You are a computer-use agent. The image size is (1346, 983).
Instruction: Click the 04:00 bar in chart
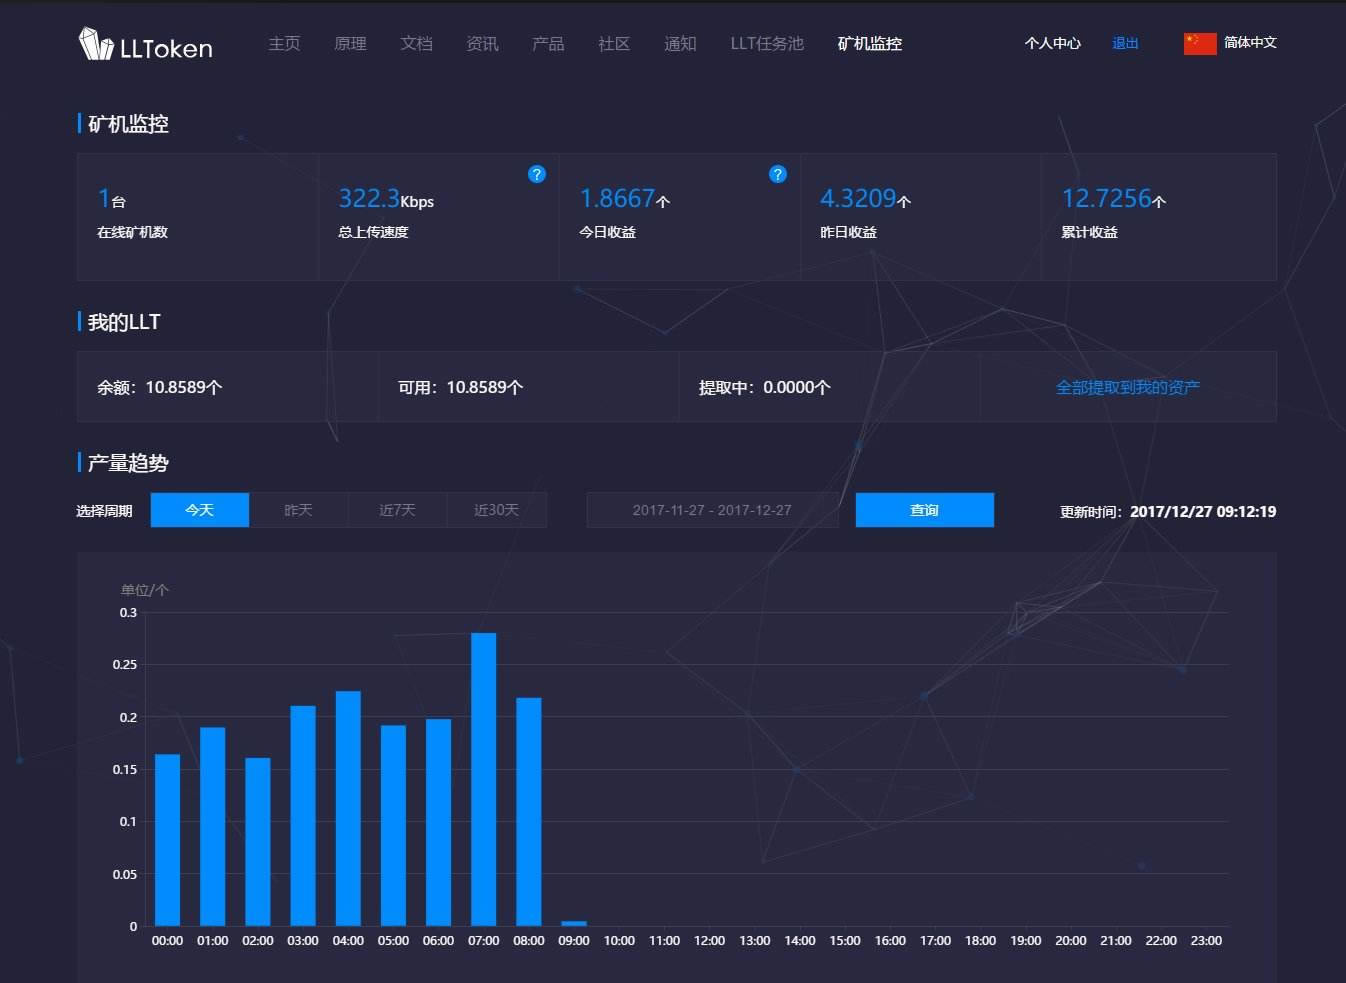tap(348, 808)
